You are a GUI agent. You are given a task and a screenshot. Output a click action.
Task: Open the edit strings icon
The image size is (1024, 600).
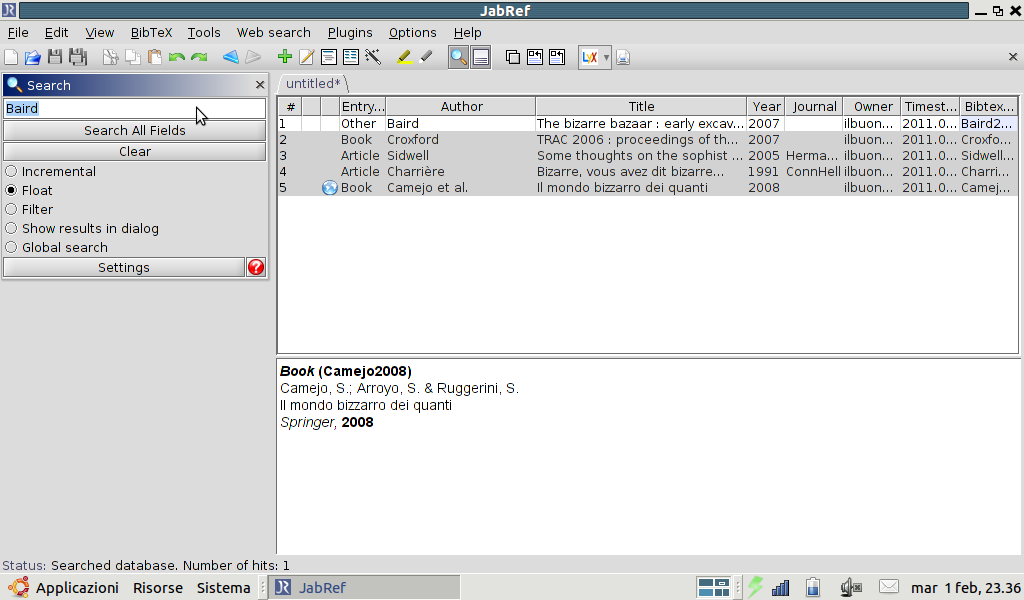351,57
